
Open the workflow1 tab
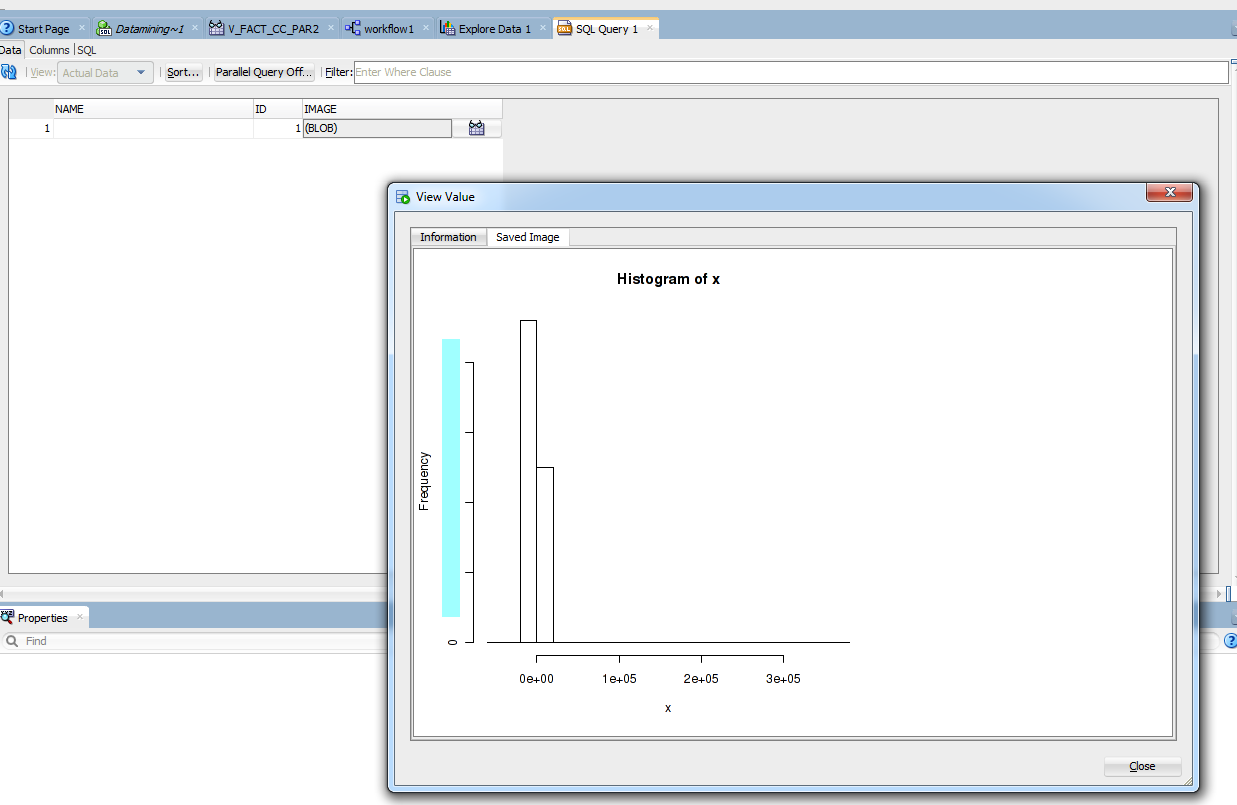388,29
